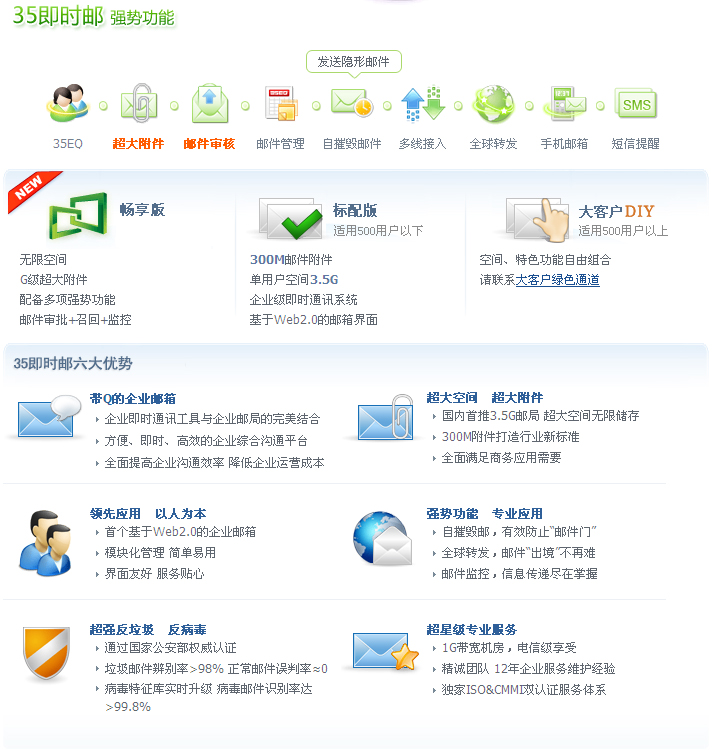The image size is (715, 750).
Task: Click the 邮件管理 calendar icon
Action: coord(281,103)
